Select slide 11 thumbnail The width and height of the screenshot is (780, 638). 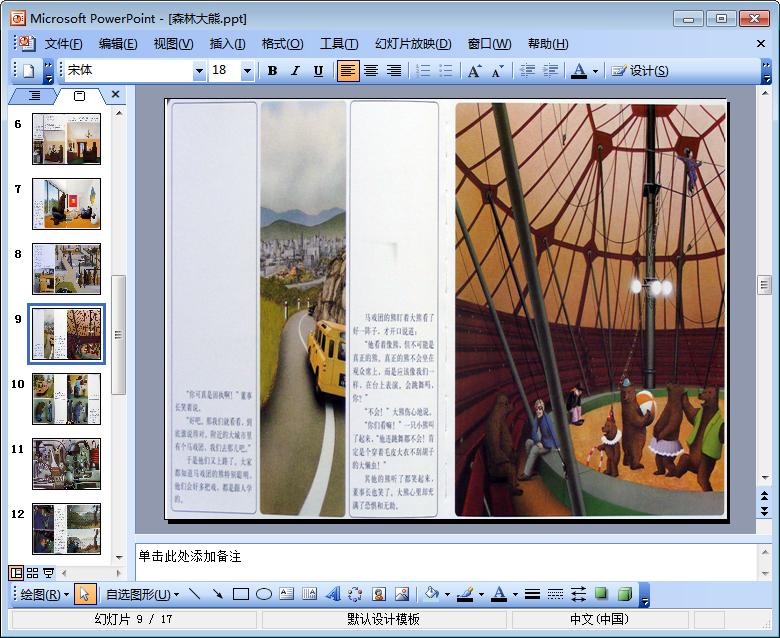(x=66, y=464)
